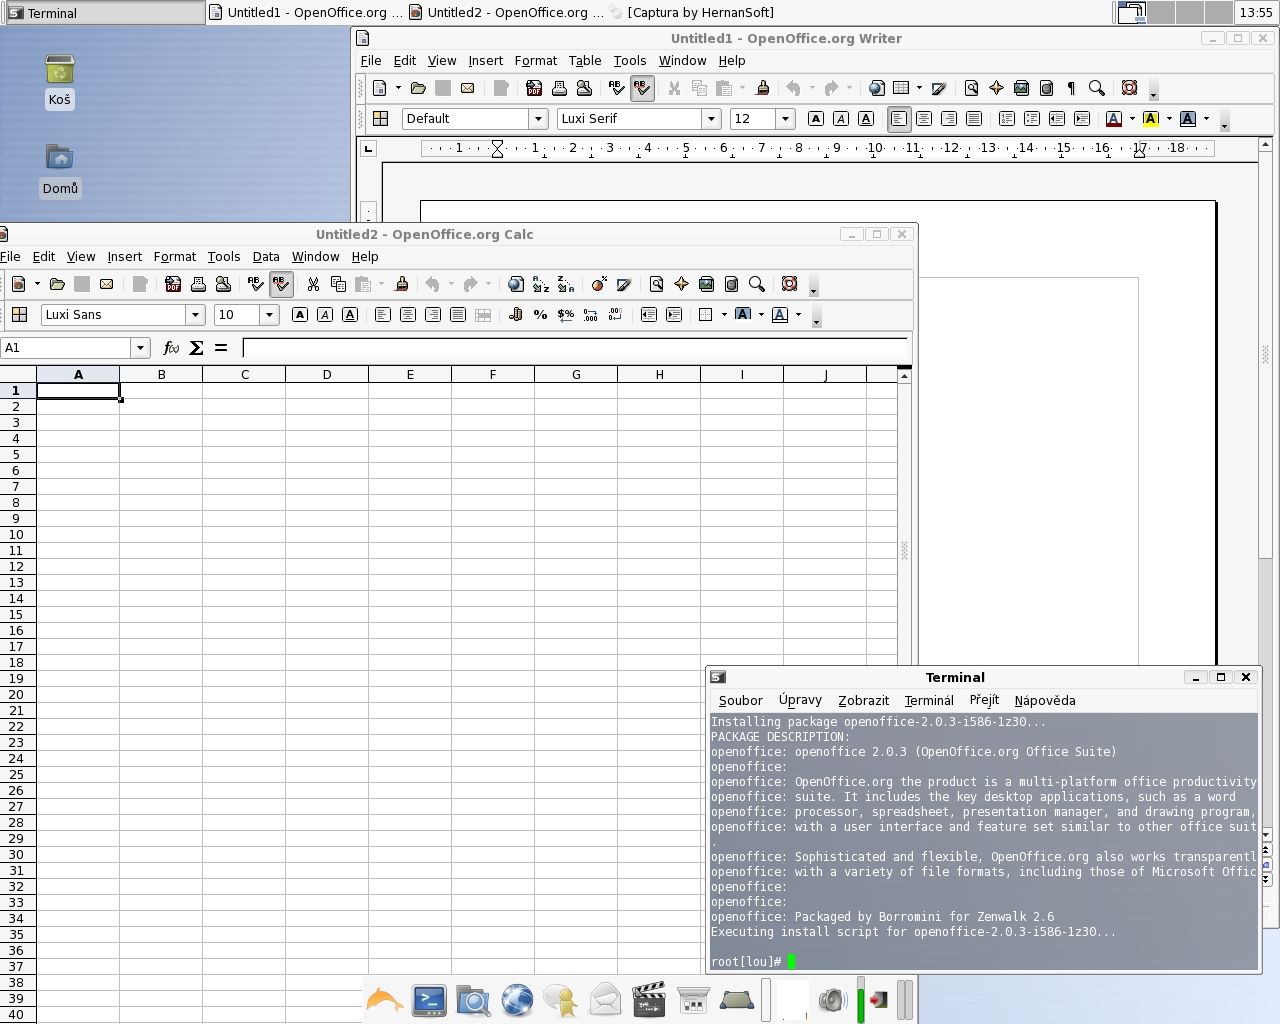Click the Sum icon in Calc
The image size is (1280, 1024).
click(196, 347)
